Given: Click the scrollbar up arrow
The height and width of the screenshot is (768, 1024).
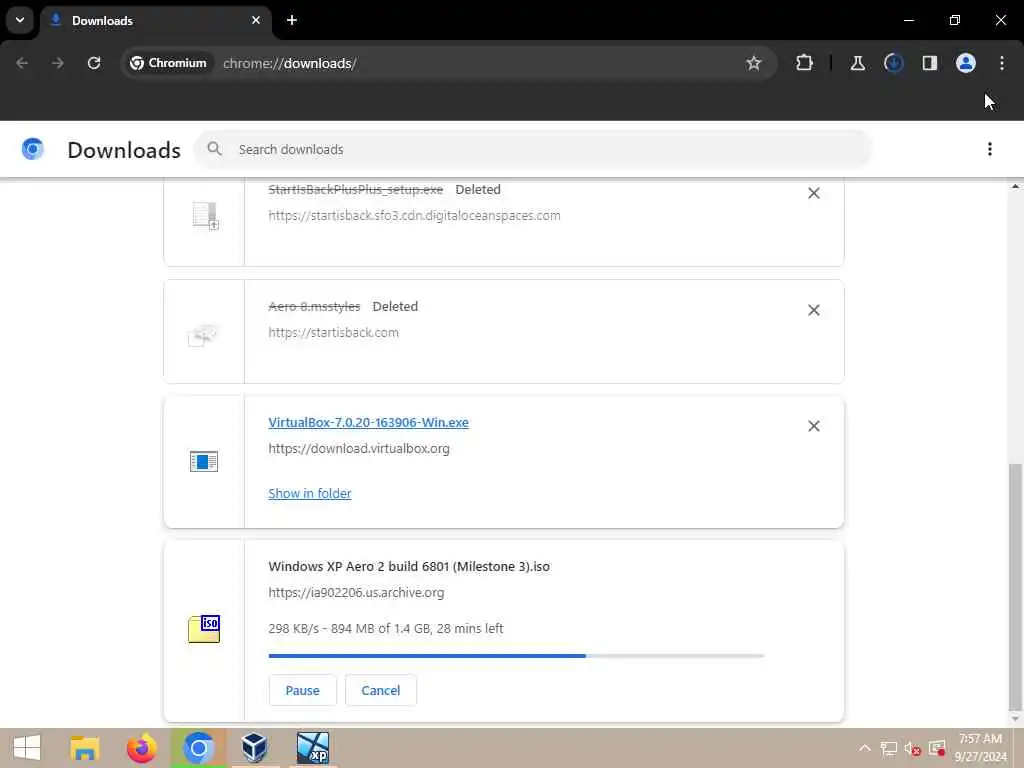Looking at the screenshot, I should 1015,187.
